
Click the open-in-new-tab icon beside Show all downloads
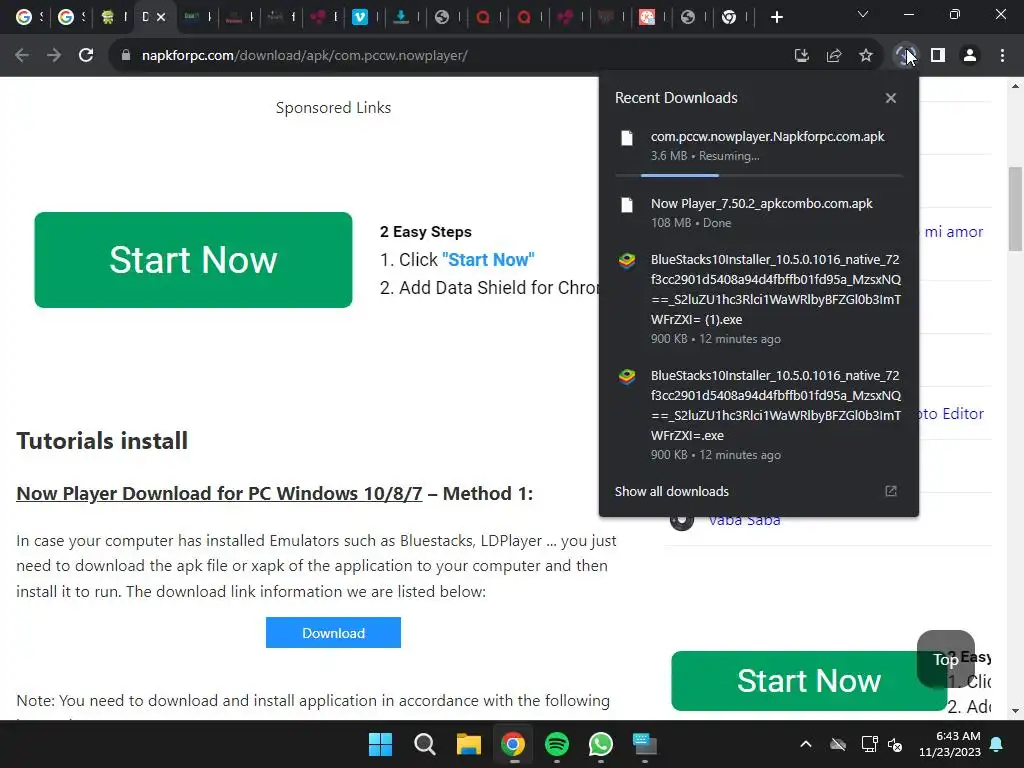[x=891, y=491]
